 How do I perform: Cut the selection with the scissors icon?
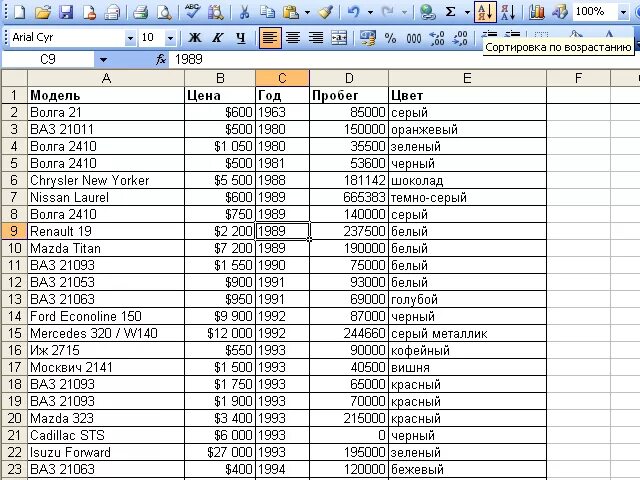(x=244, y=12)
